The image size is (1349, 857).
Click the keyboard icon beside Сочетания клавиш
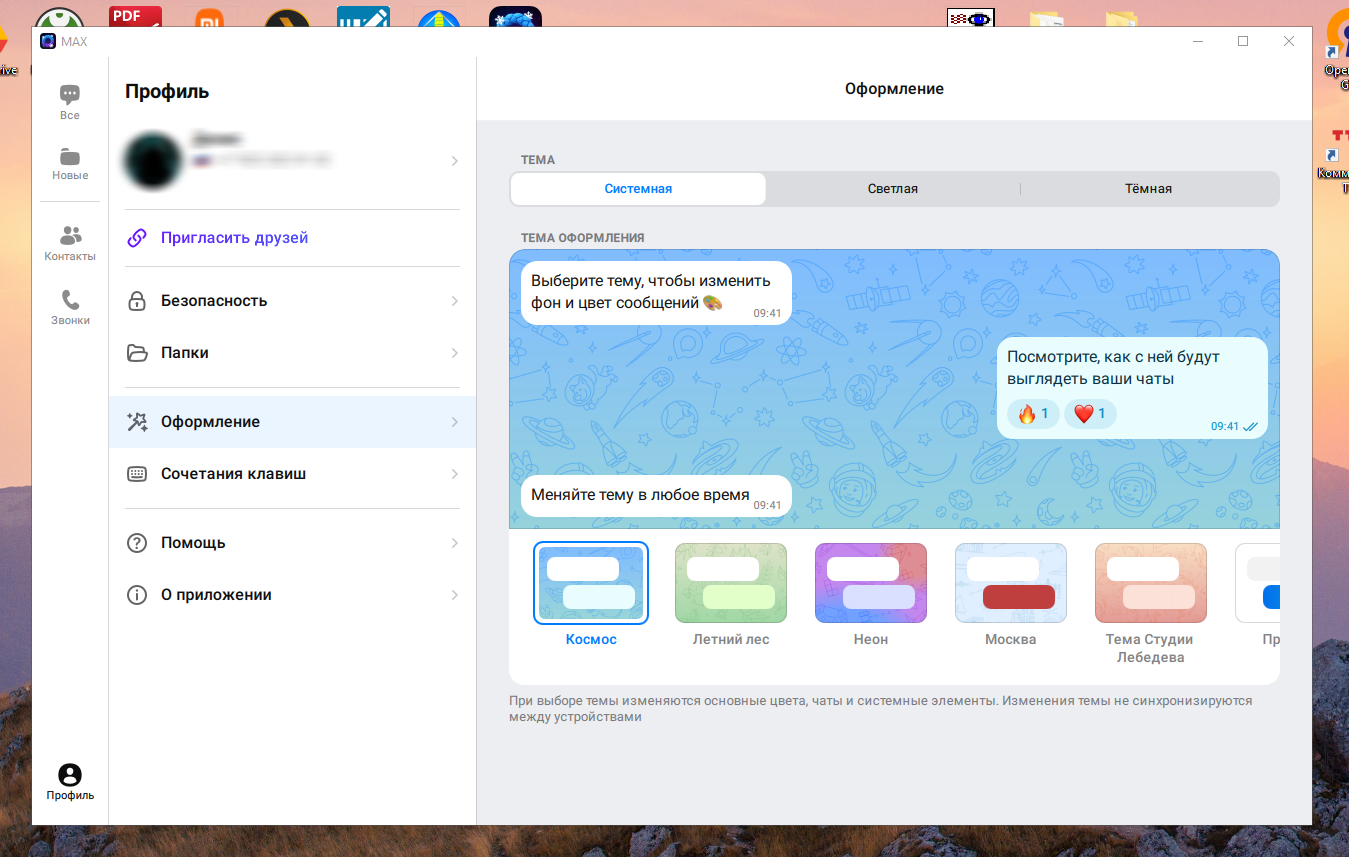[x=137, y=474]
